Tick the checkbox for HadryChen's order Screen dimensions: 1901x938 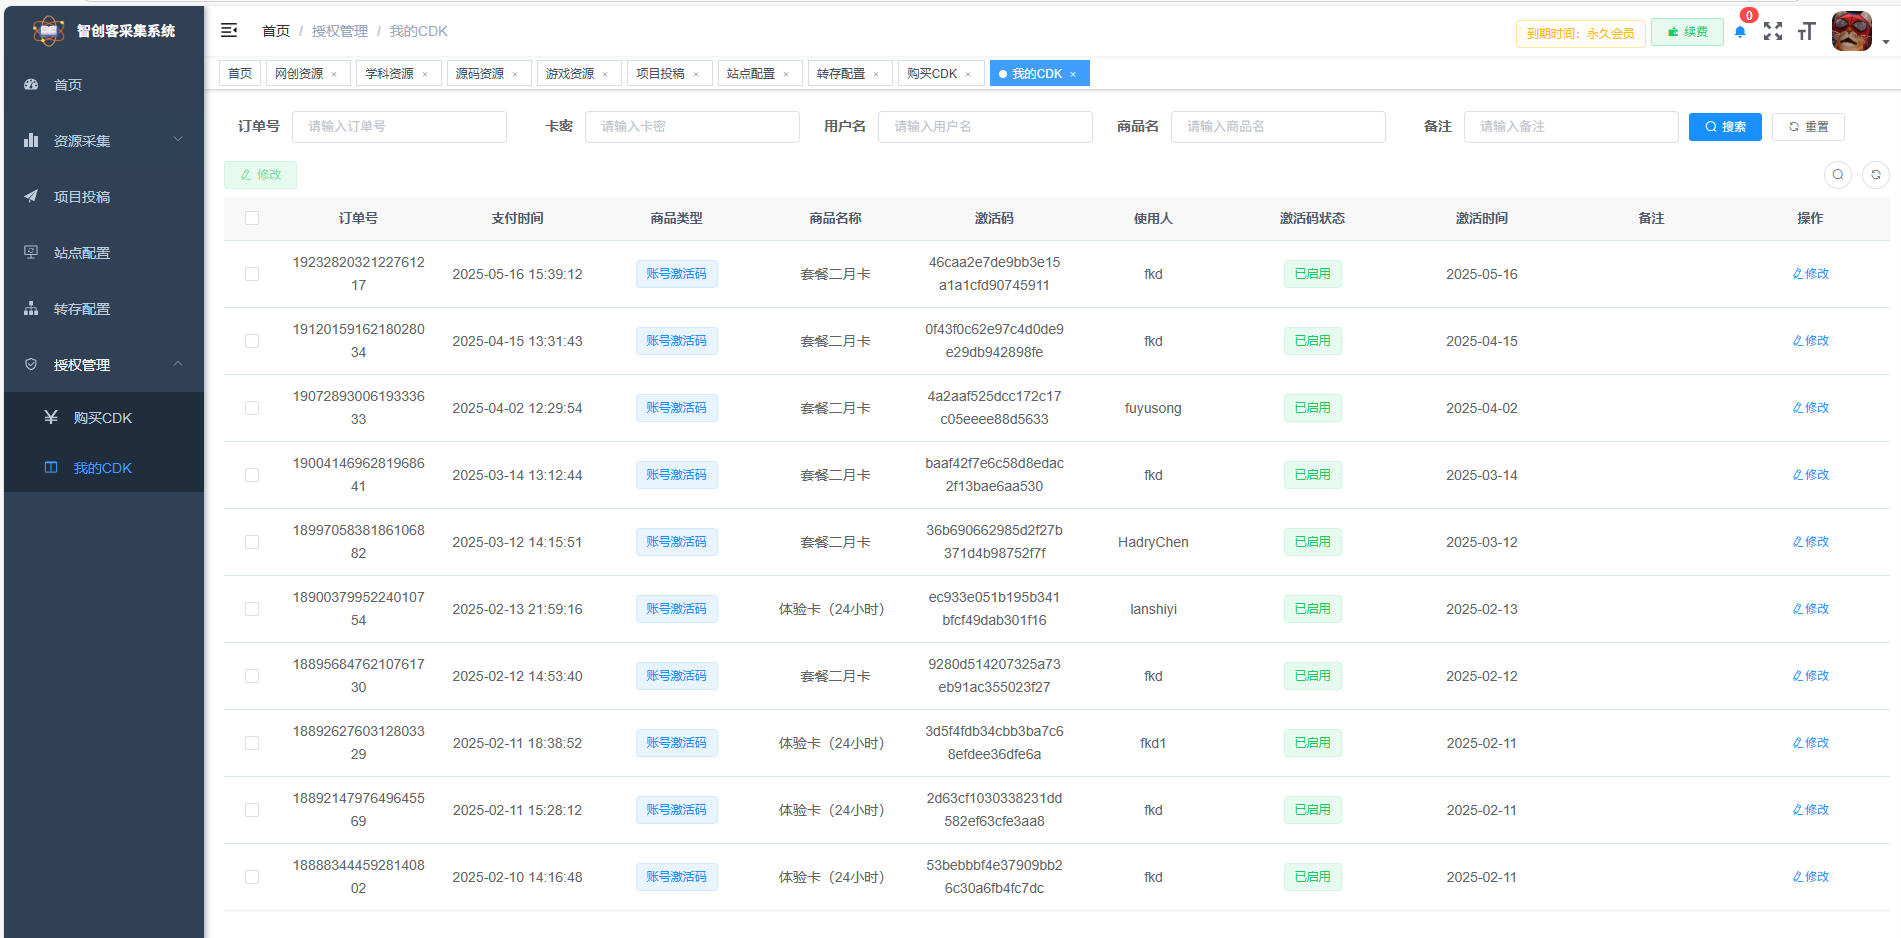pos(252,542)
